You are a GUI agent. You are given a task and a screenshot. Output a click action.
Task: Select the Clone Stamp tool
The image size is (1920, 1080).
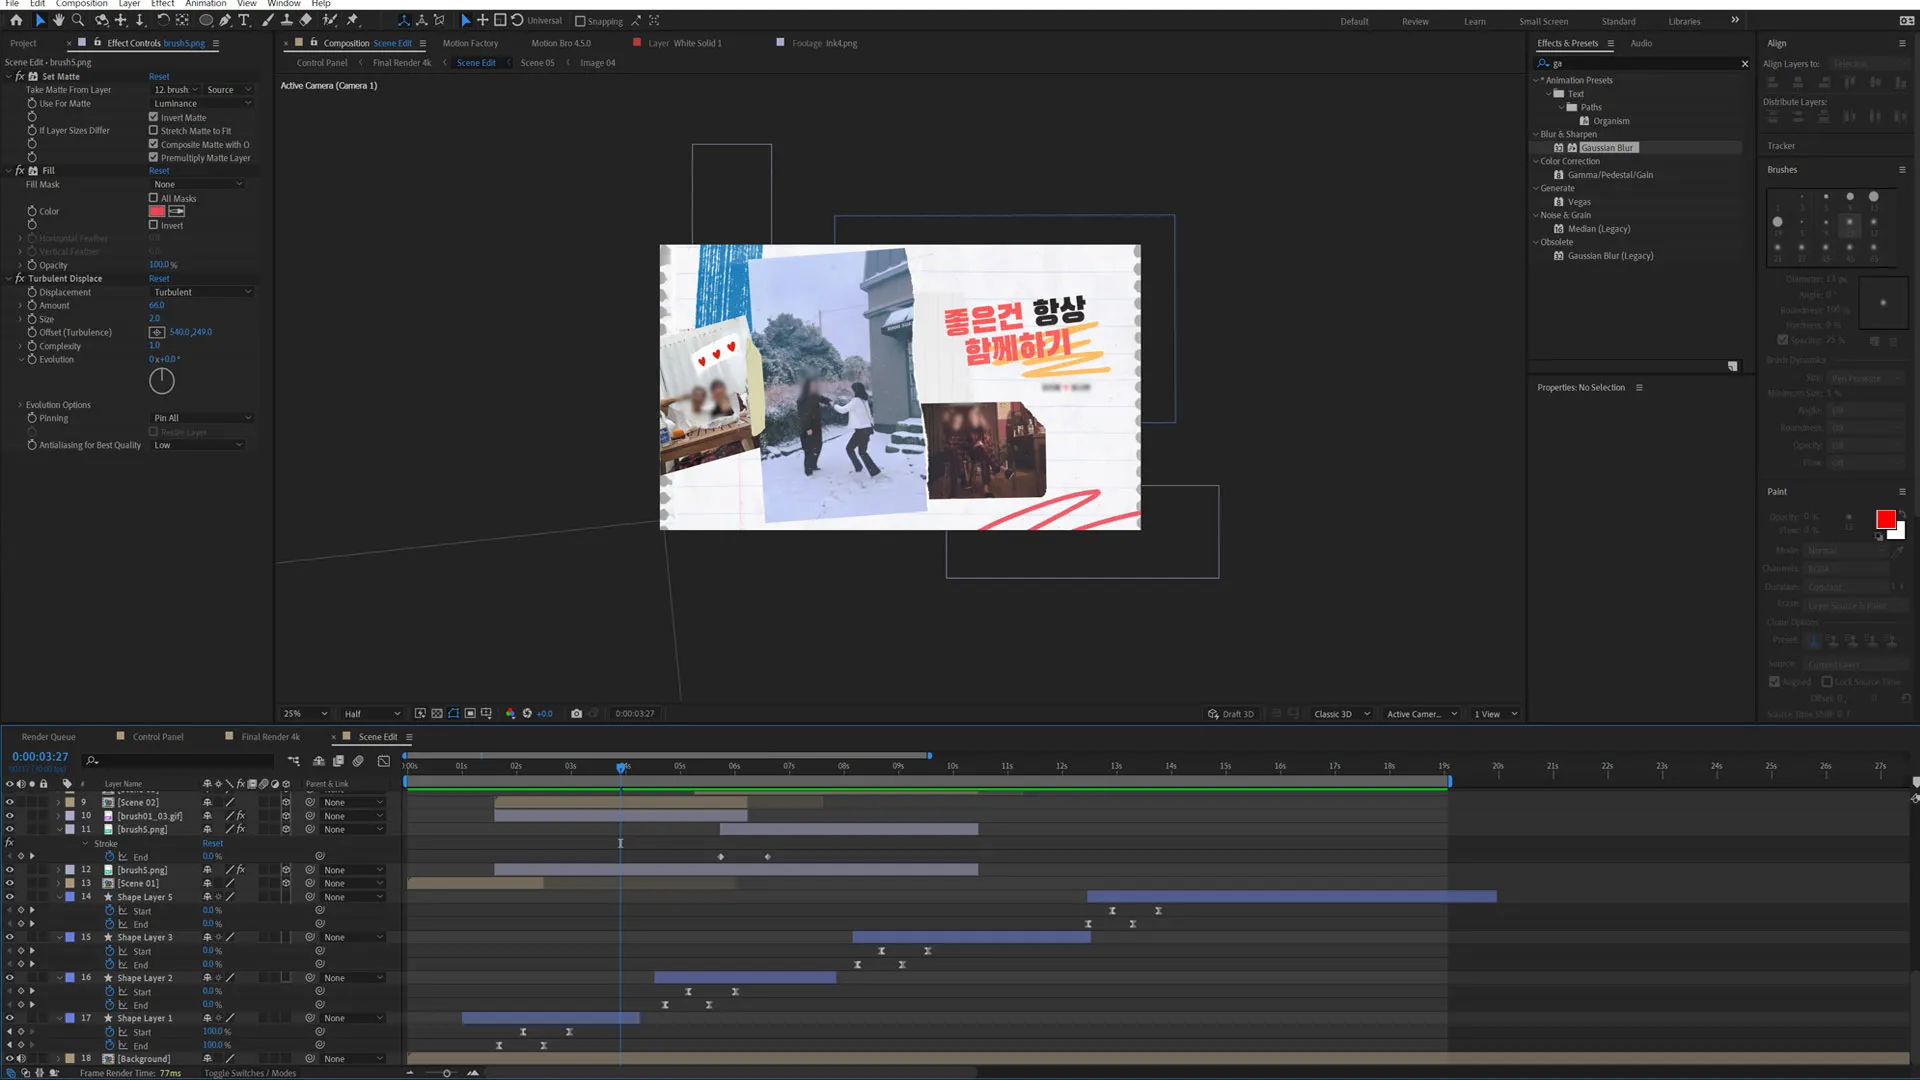click(x=287, y=20)
